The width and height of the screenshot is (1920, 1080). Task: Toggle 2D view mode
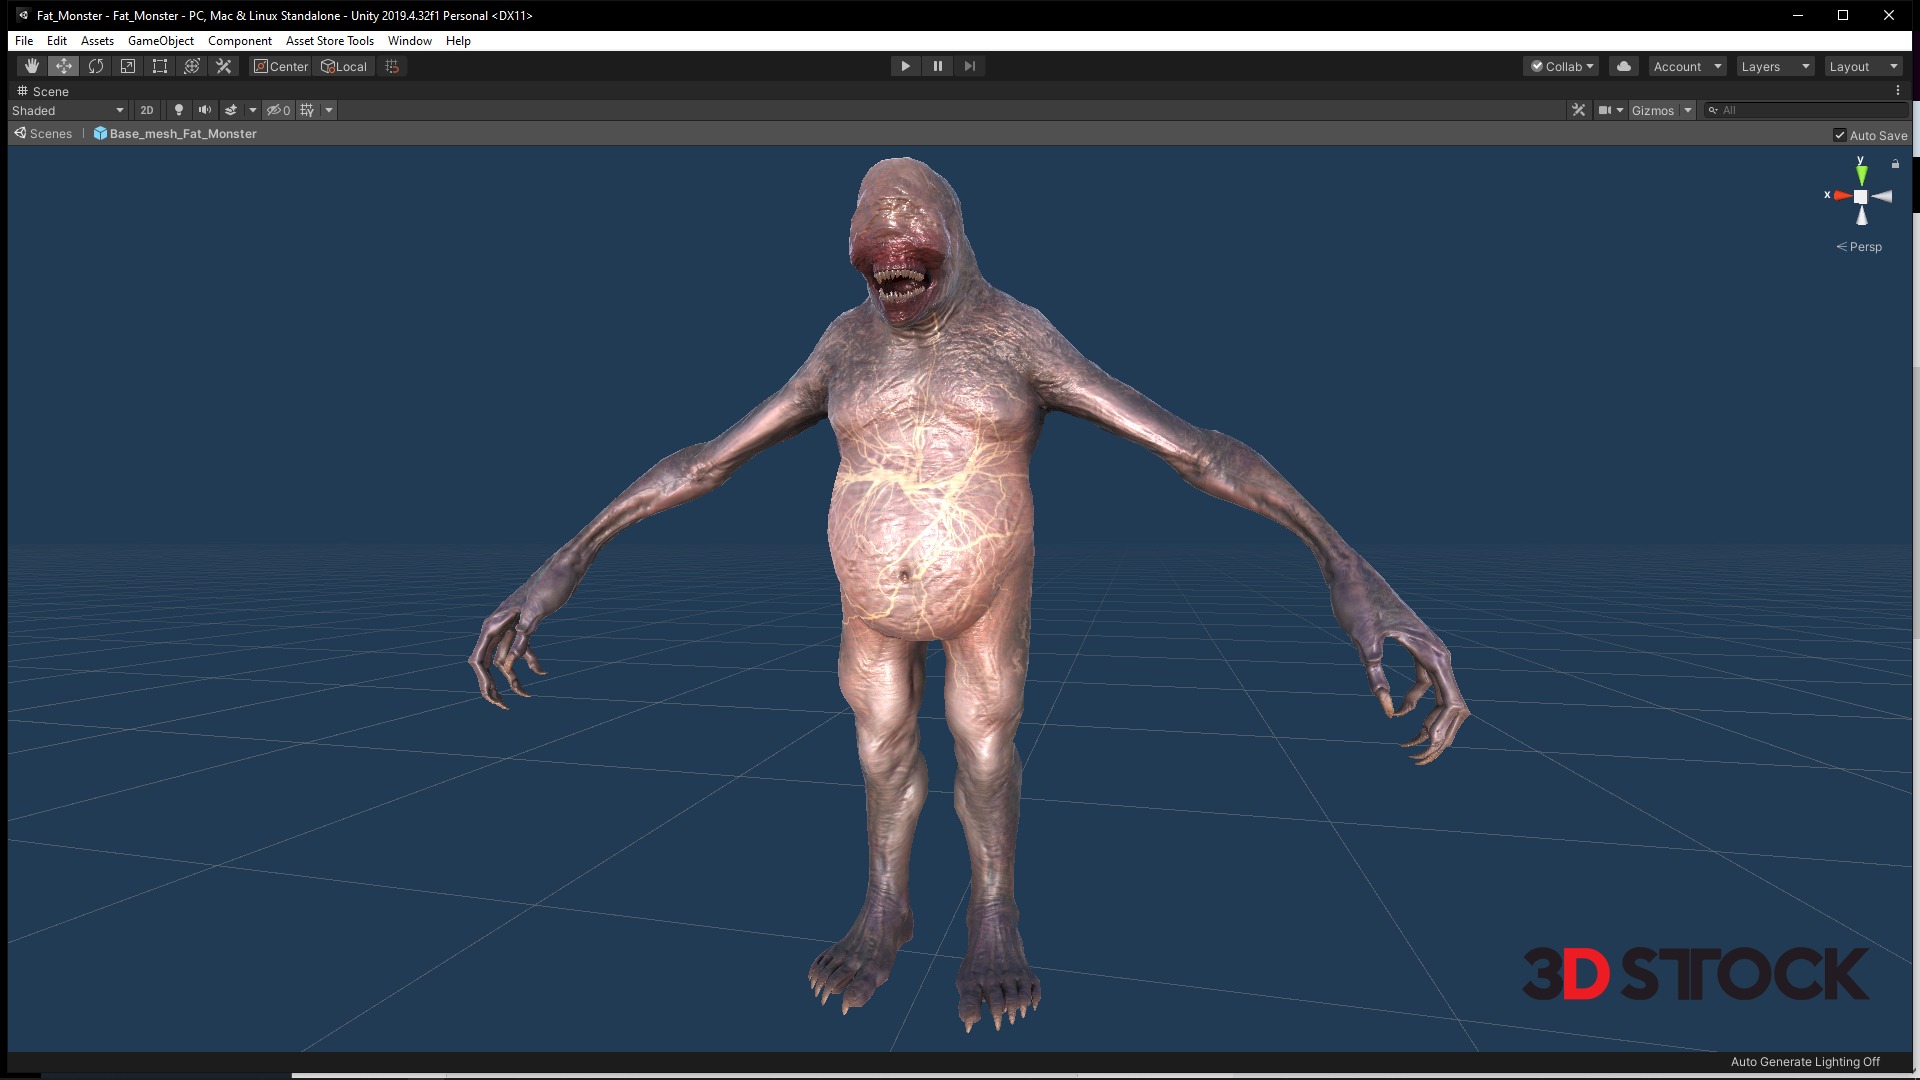pyautogui.click(x=147, y=110)
